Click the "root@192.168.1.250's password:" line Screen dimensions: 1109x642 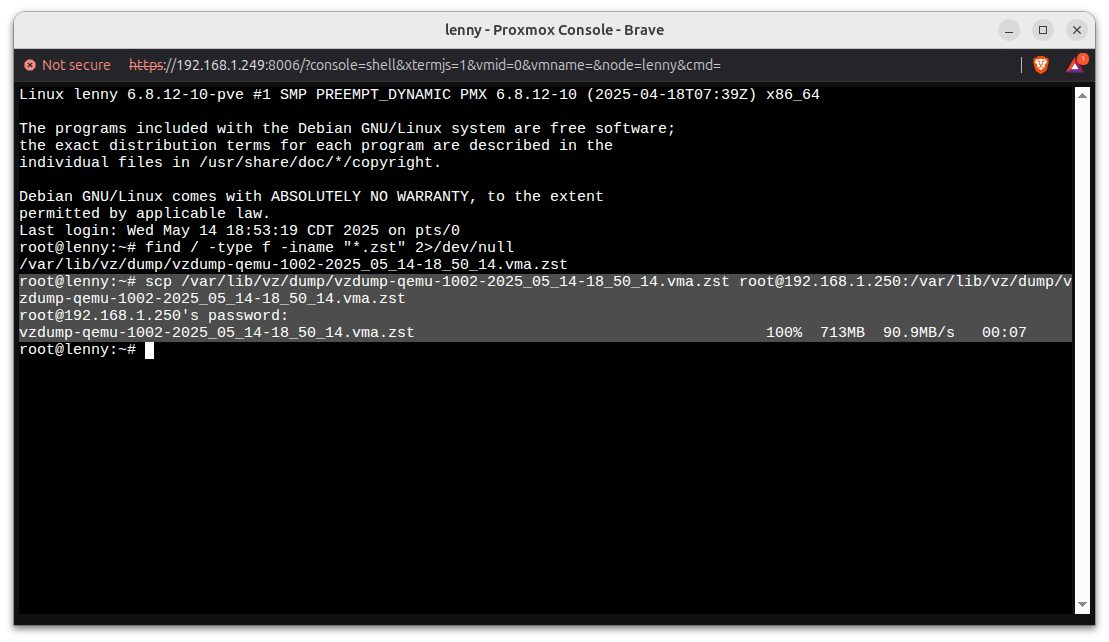coord(154,315)
